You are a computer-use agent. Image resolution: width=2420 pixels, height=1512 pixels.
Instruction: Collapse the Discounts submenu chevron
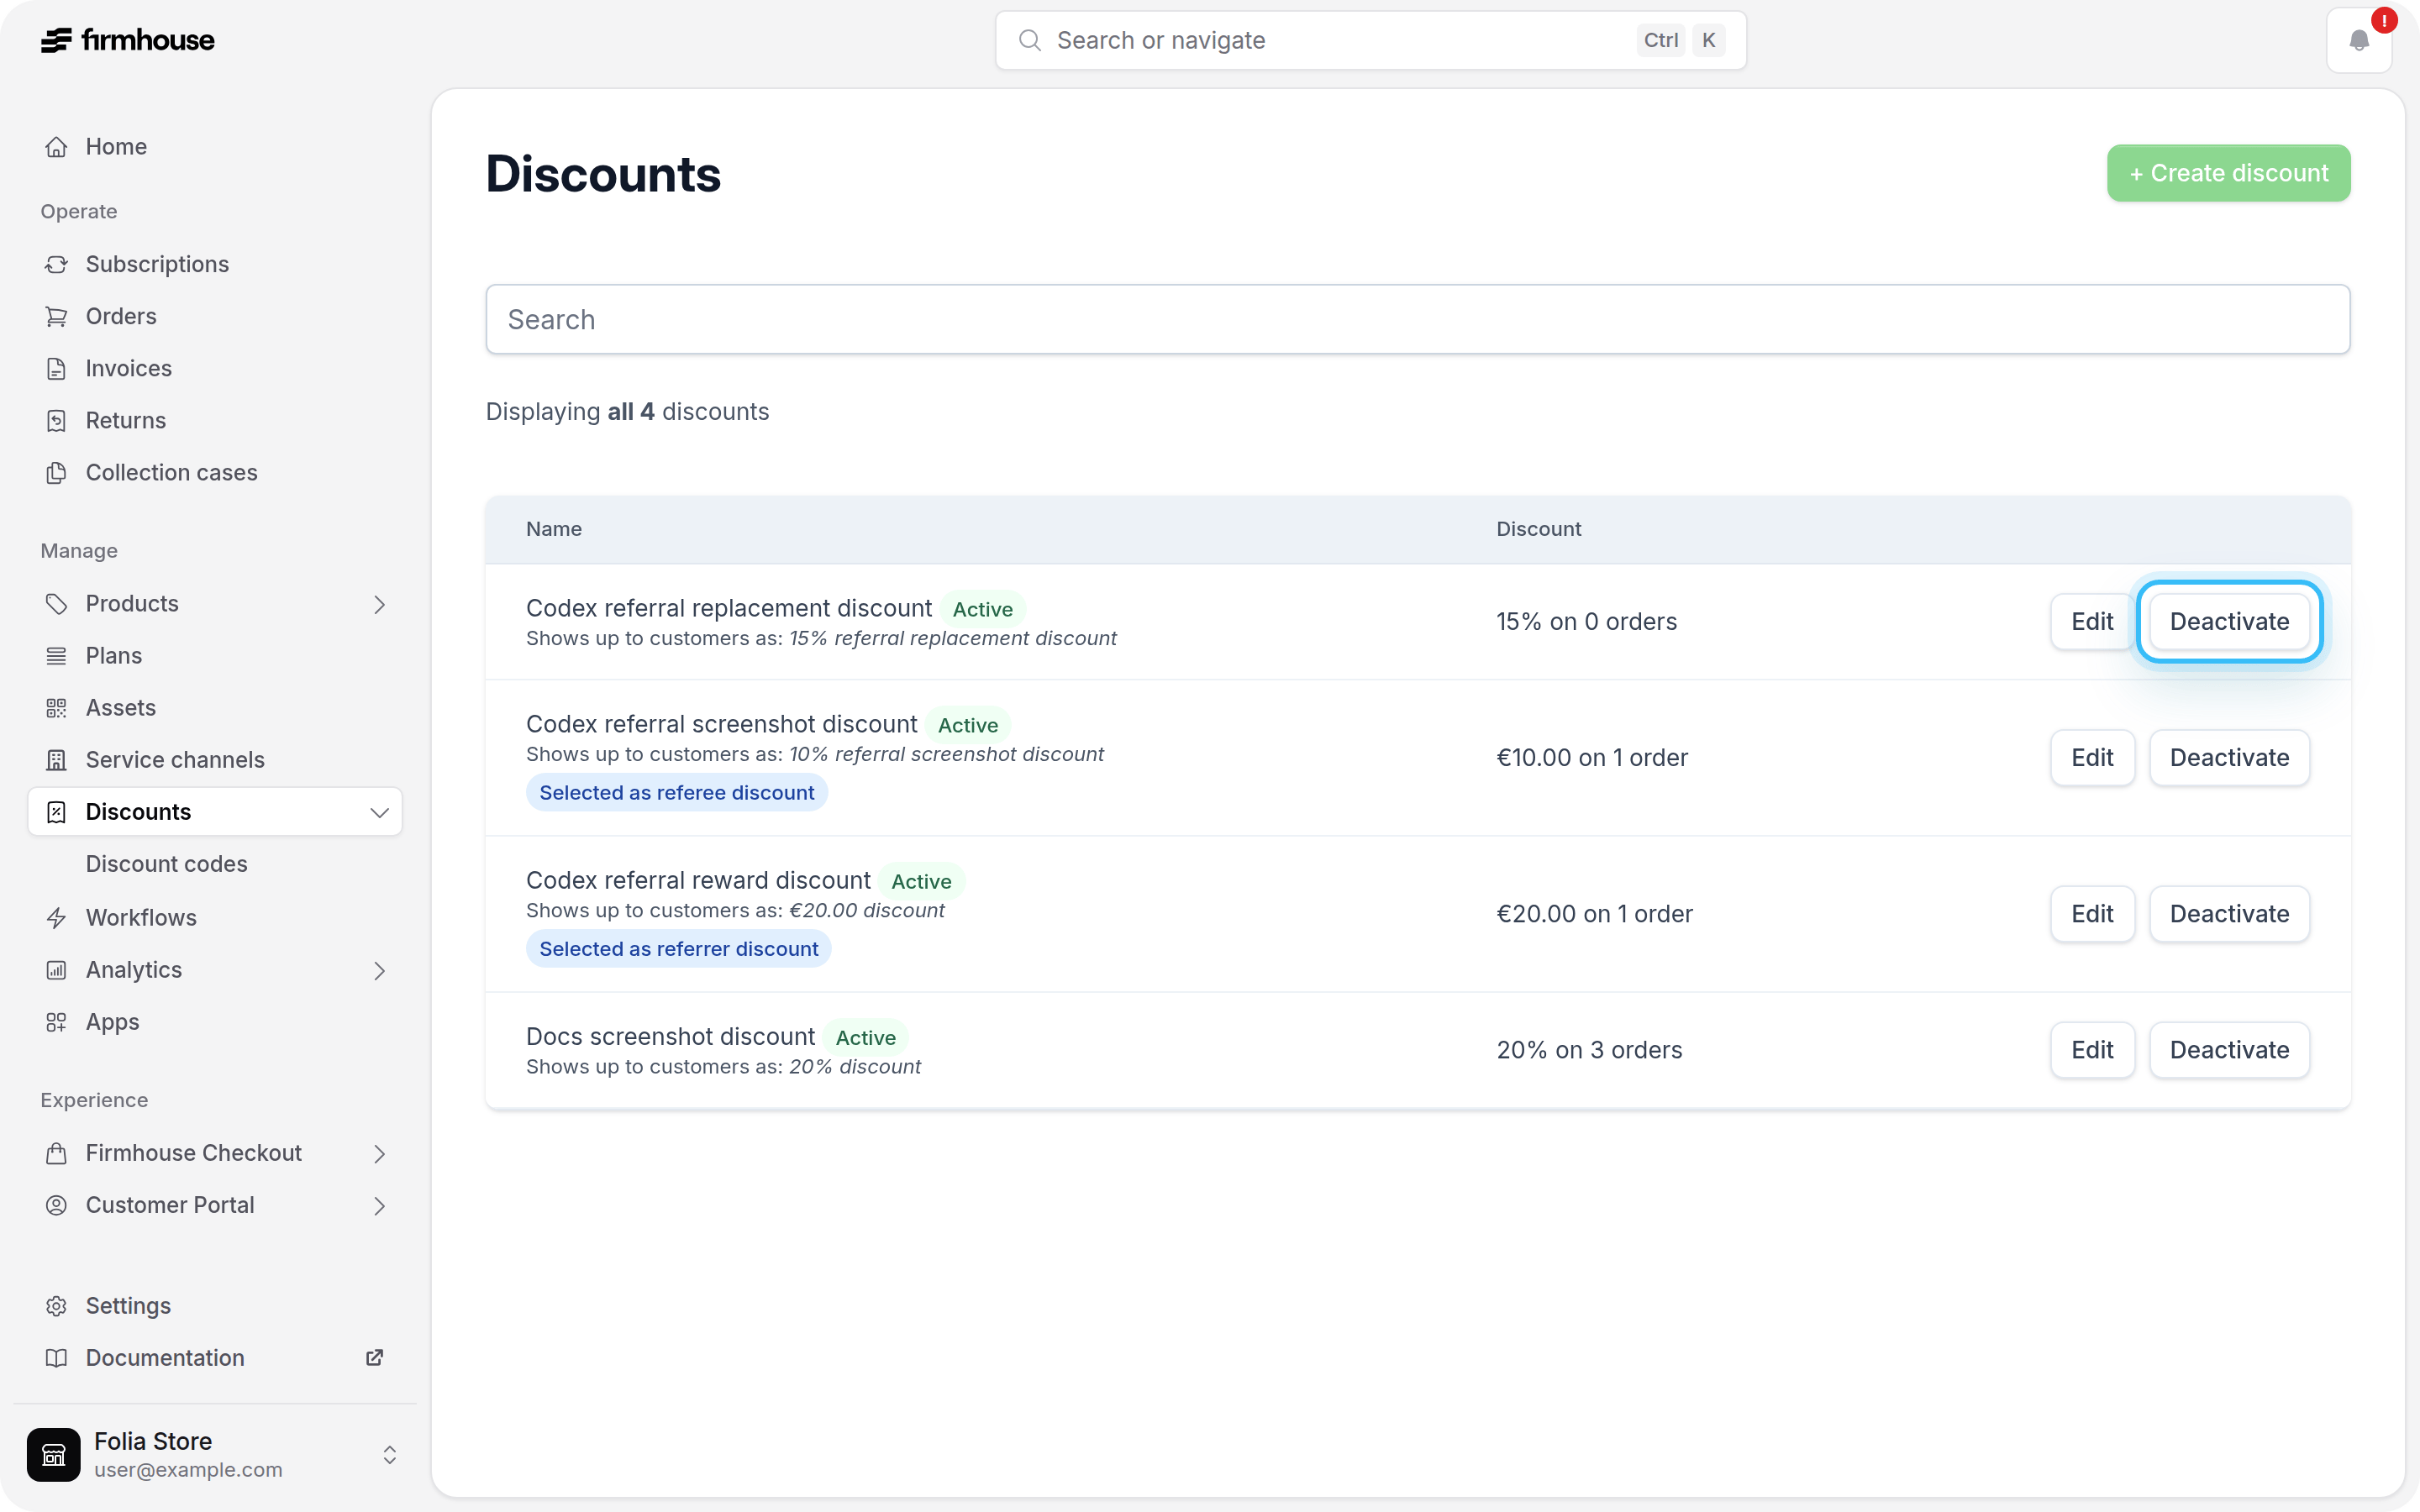click(x=379, y=812)
